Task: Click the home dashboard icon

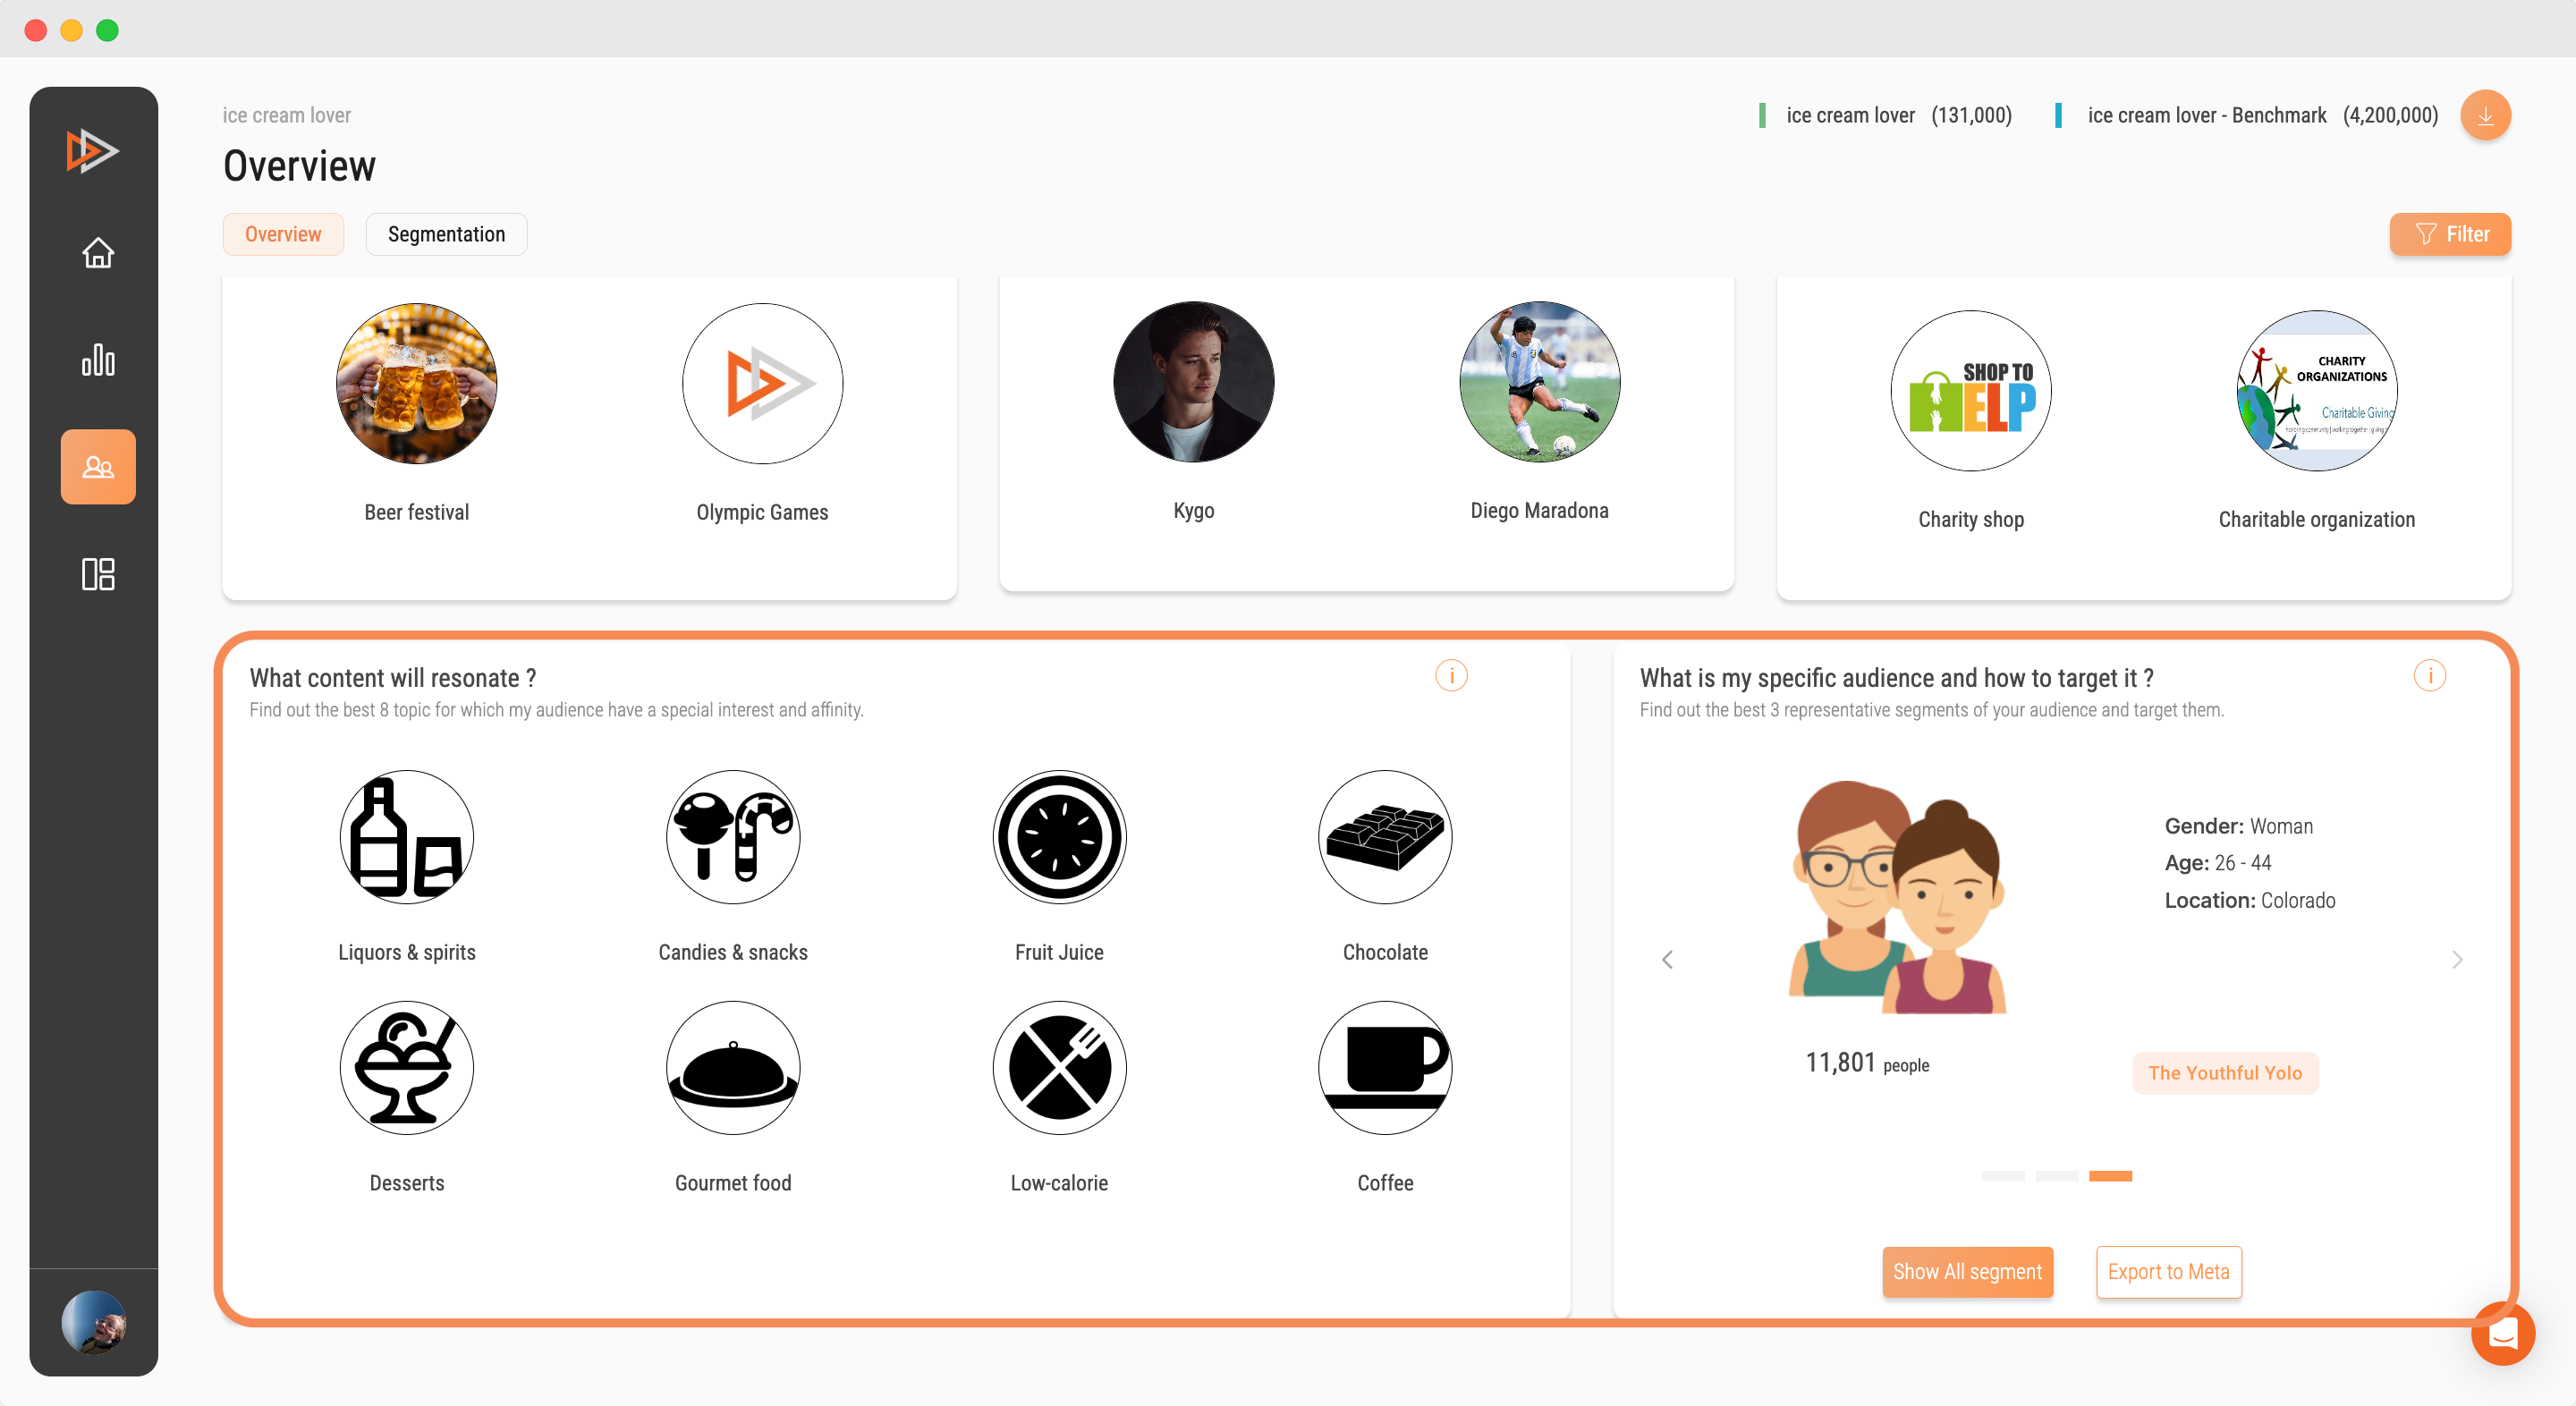Action: (98, 251)
